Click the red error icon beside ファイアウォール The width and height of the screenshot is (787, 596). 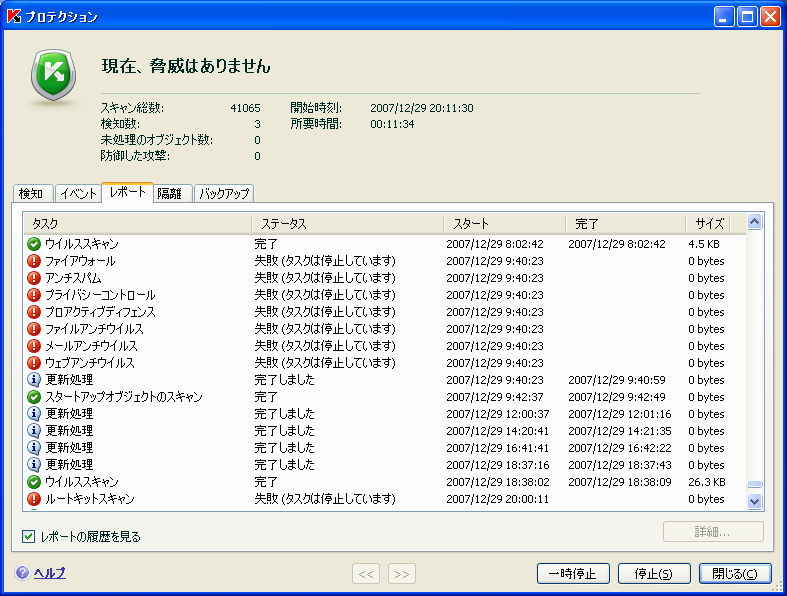click(34, 261)
